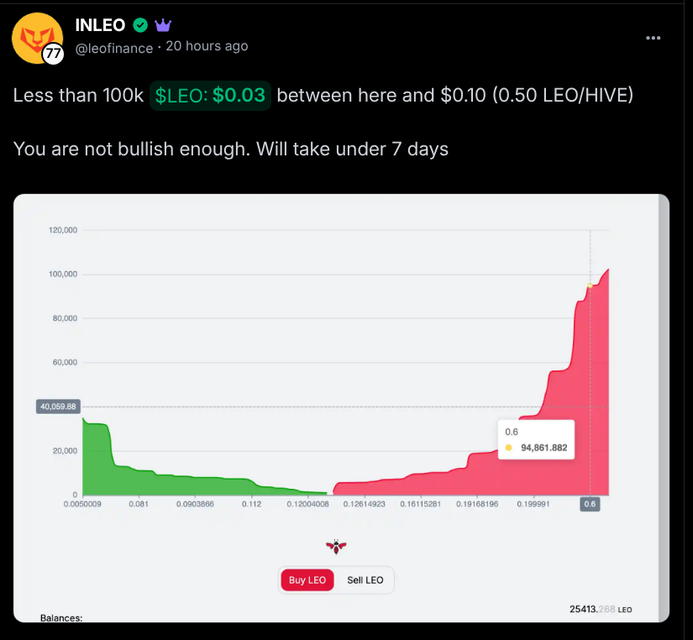Click the highlighted 0.6 x-axis label
The height and width of the screenshot is (640, 693).
tap(590, 505)
